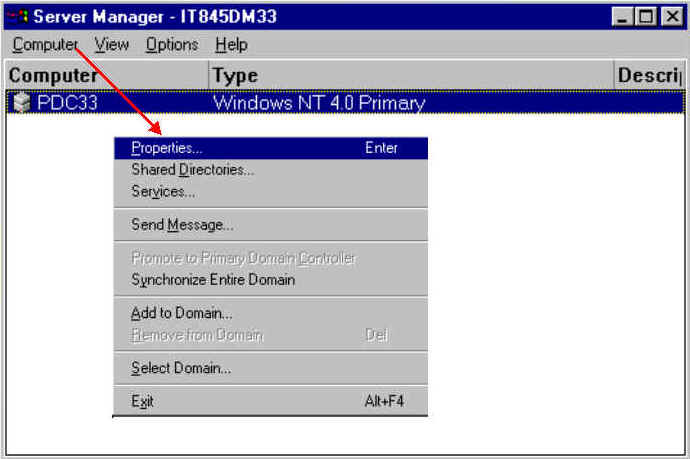Click the PDC33 server icon

21,103
